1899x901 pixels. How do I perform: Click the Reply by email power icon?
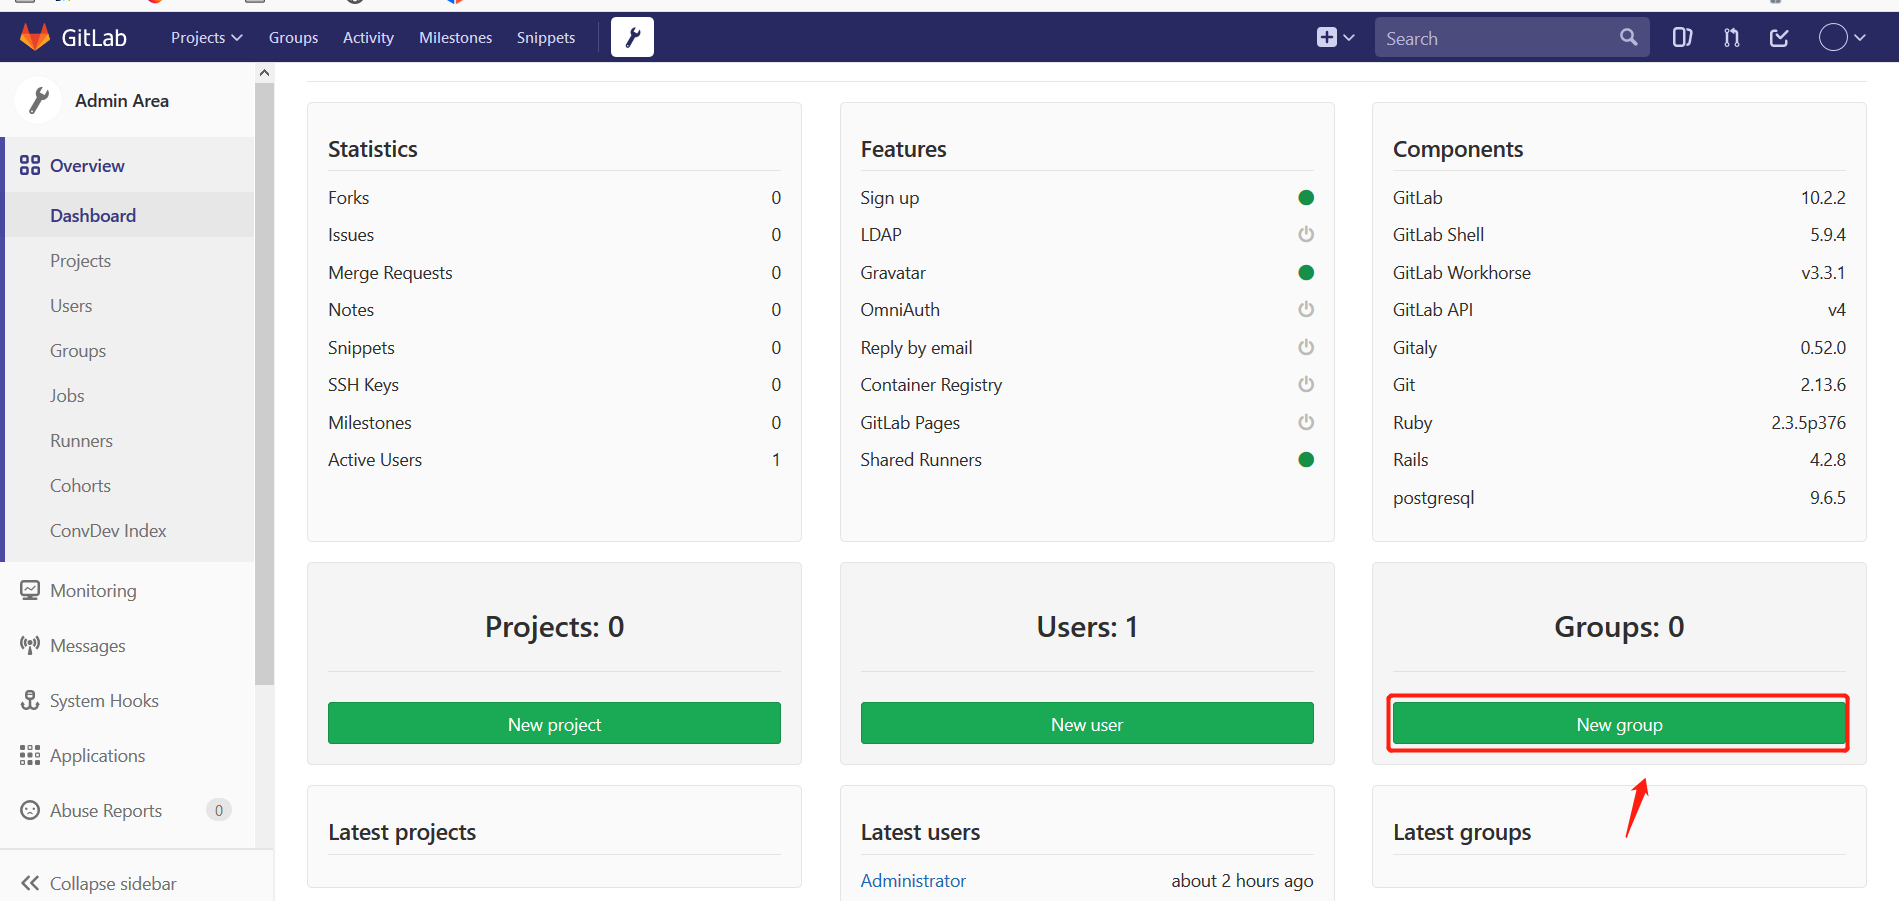(x=1306, y=347)
